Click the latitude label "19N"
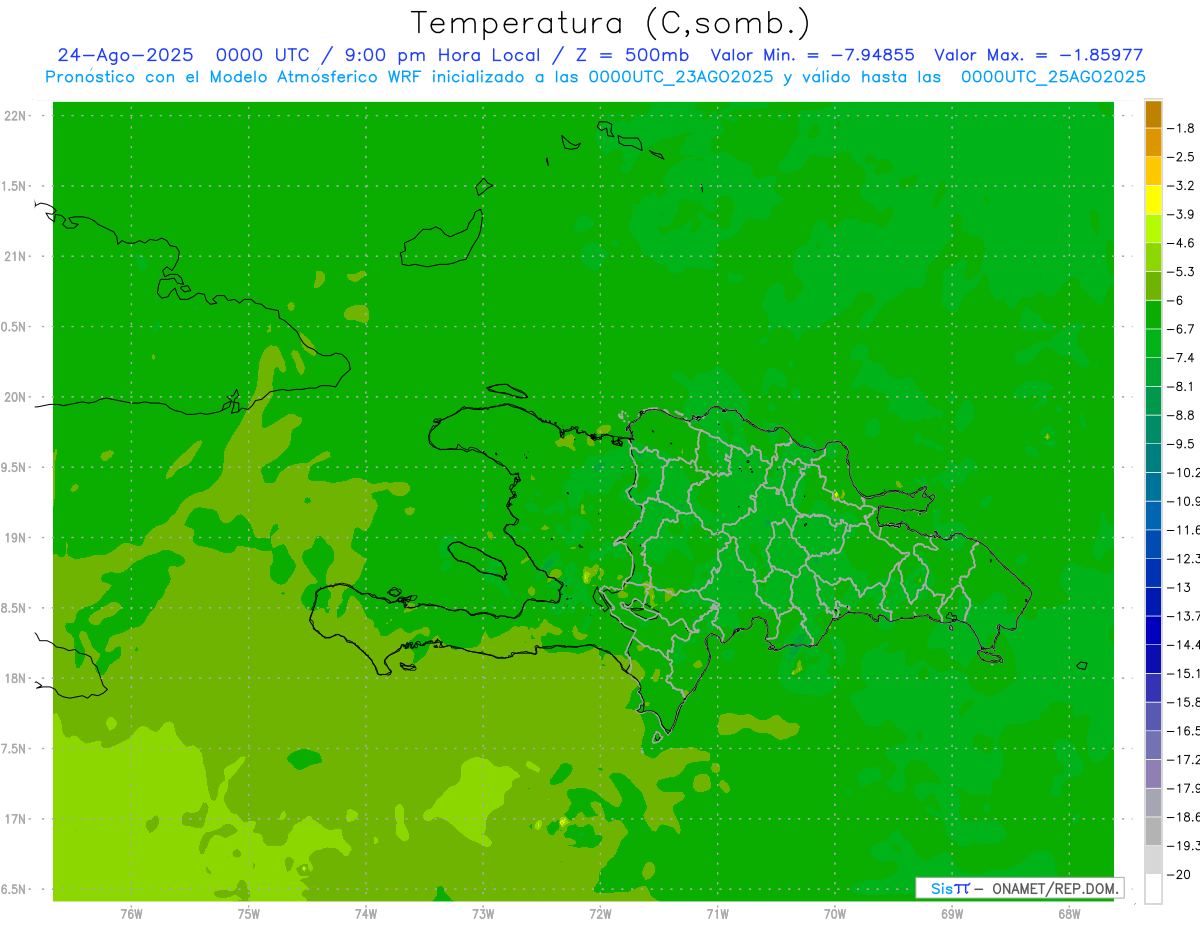The height and width of the screenshot is (927, 1200). click(15, 538)
